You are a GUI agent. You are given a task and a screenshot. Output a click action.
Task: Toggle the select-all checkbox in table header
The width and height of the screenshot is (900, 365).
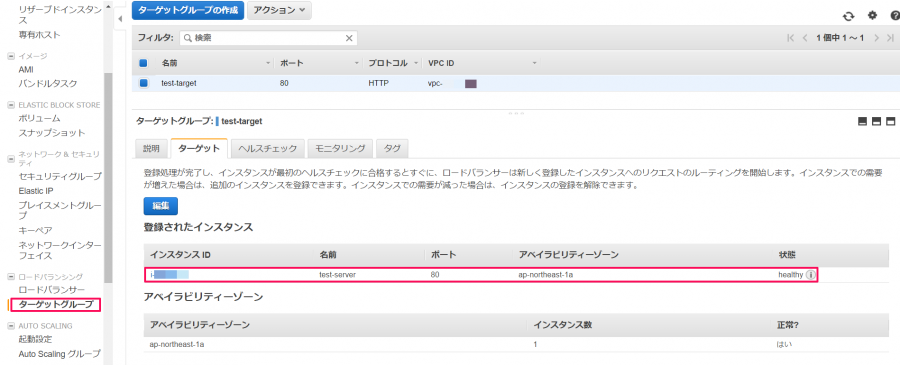(x=143, y=63)
